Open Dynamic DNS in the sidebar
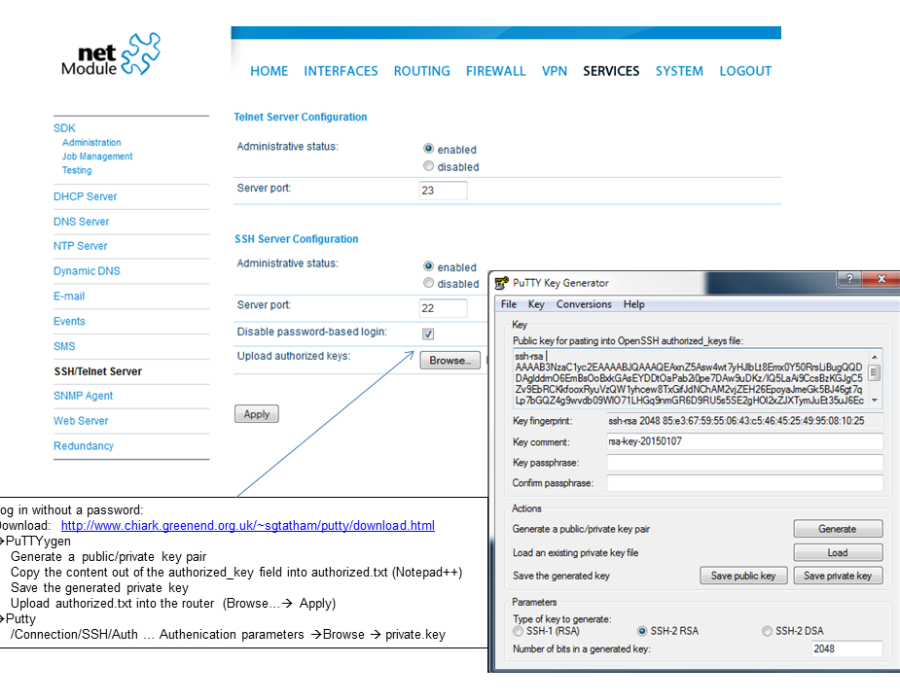Viewport: 900px width, 700px height. click(x=87, y=271)
